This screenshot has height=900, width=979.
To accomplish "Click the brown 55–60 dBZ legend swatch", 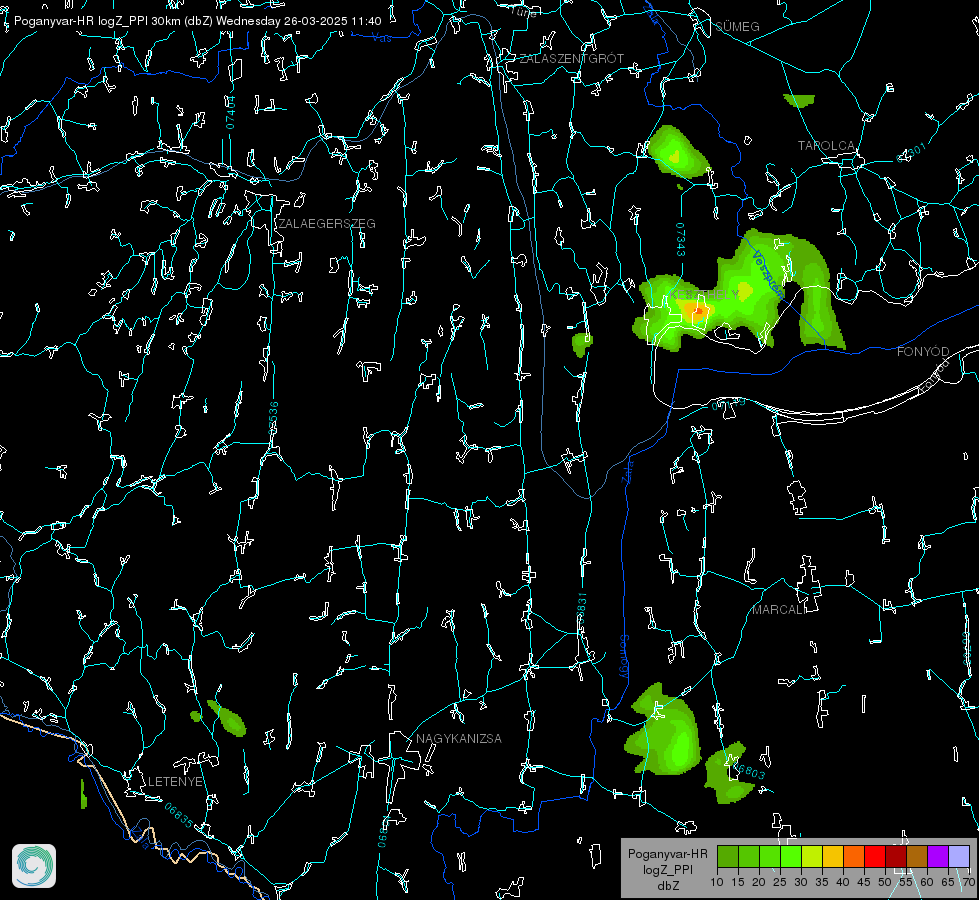I will [917, 856].
